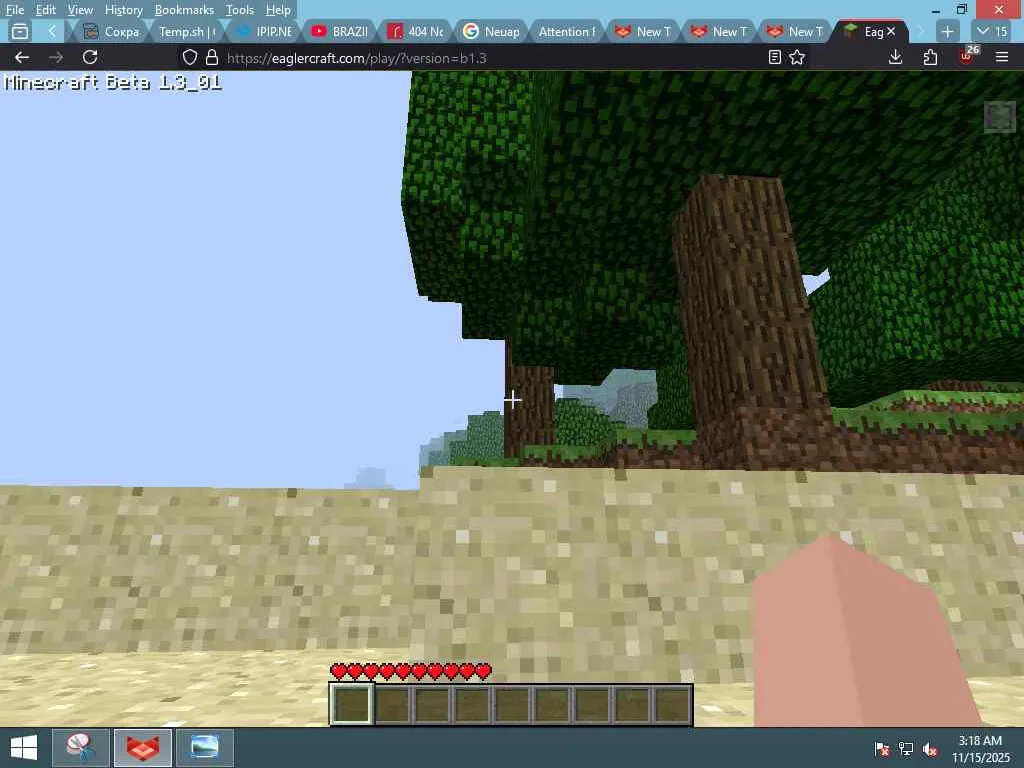Image resolution: width=1024 pixels, height=768 pixels.
Task: Open the Tools menu
Action: click(239, 10)
